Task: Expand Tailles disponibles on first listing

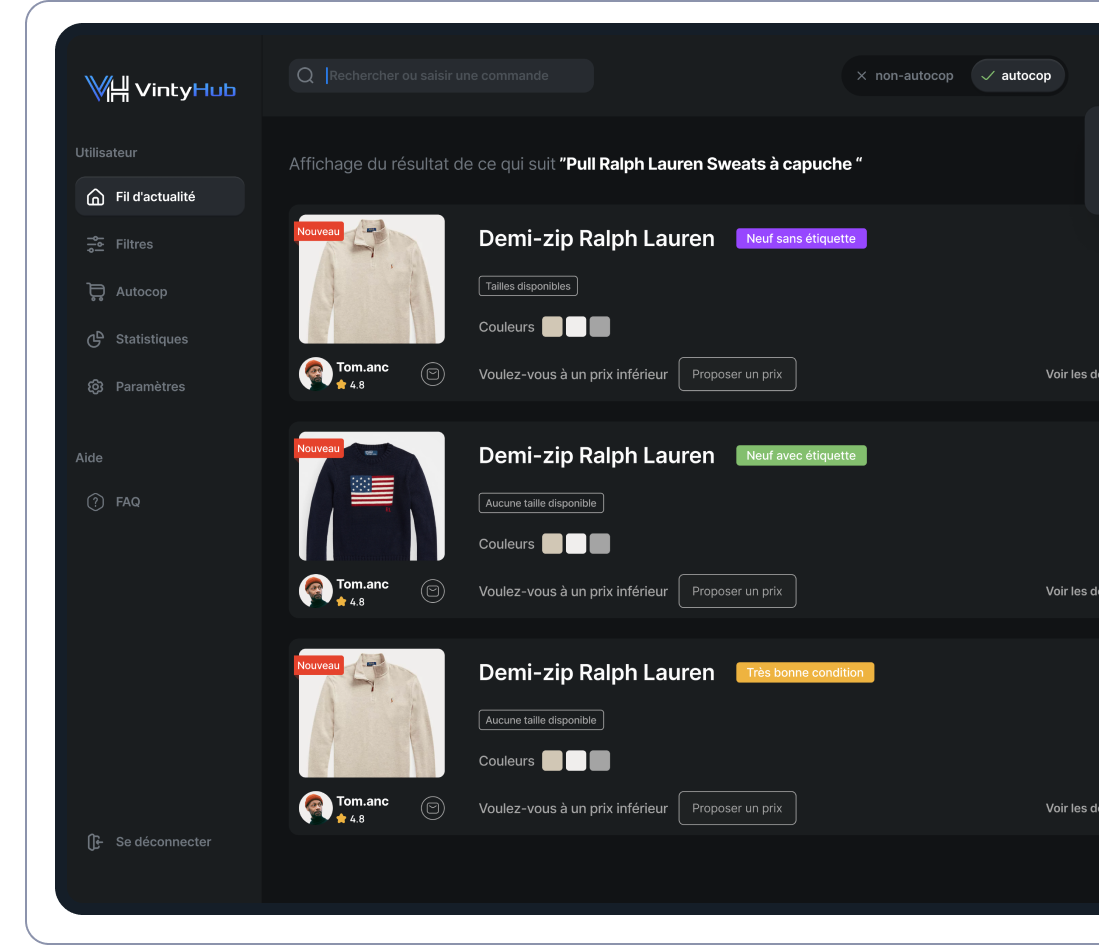Action: [528, 286]
